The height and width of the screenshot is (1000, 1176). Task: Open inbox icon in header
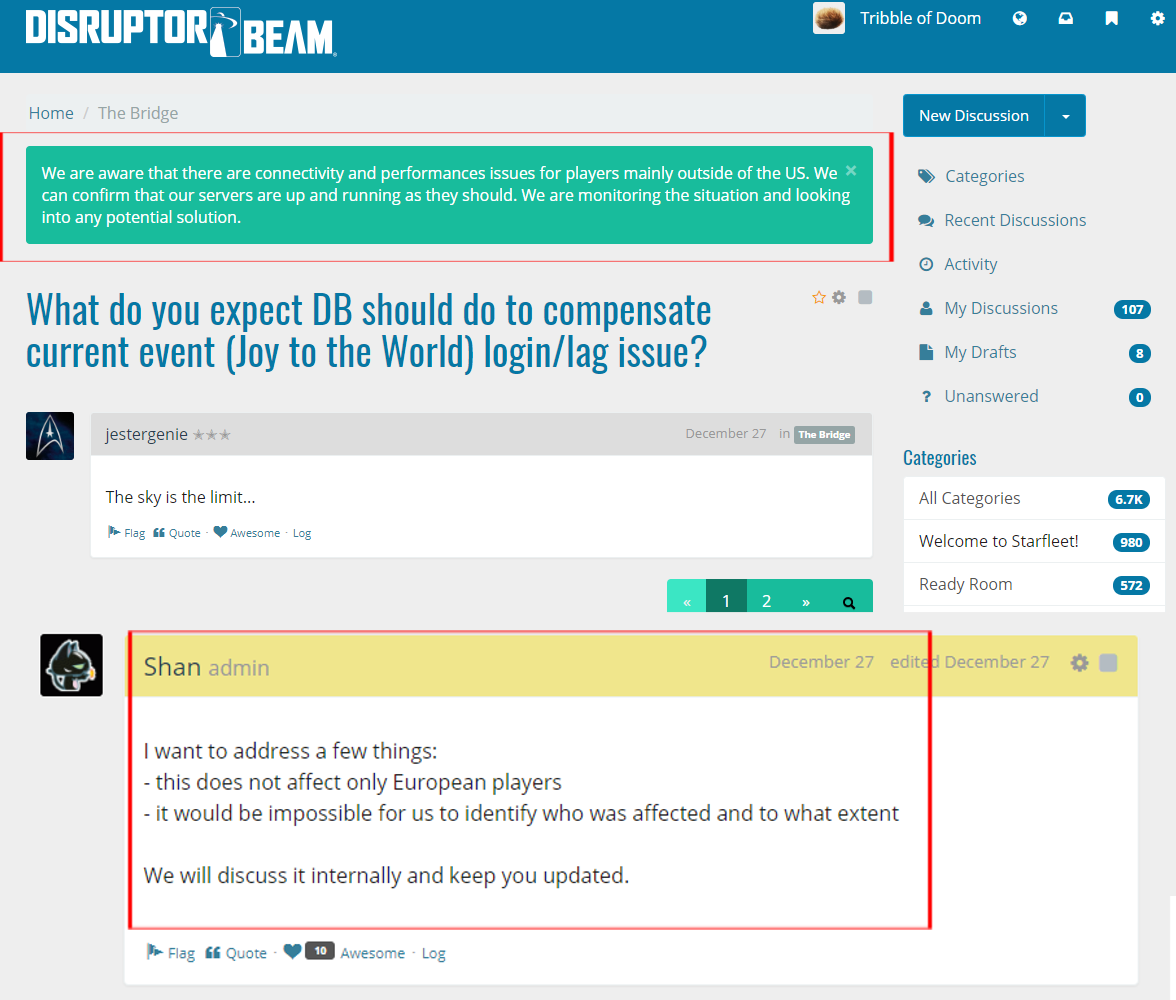coord(1065,18)
